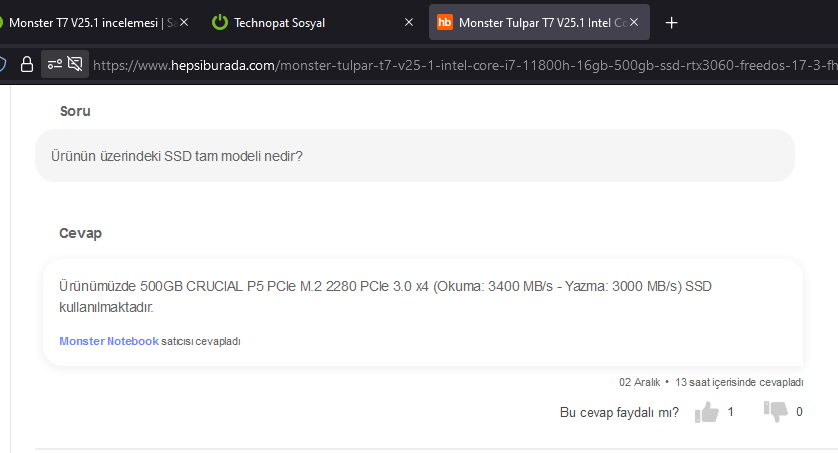Image resolution: width=838 pixels, height=453 pixels.
Task: Click the Soru section heading
Action: click(75, 111)
